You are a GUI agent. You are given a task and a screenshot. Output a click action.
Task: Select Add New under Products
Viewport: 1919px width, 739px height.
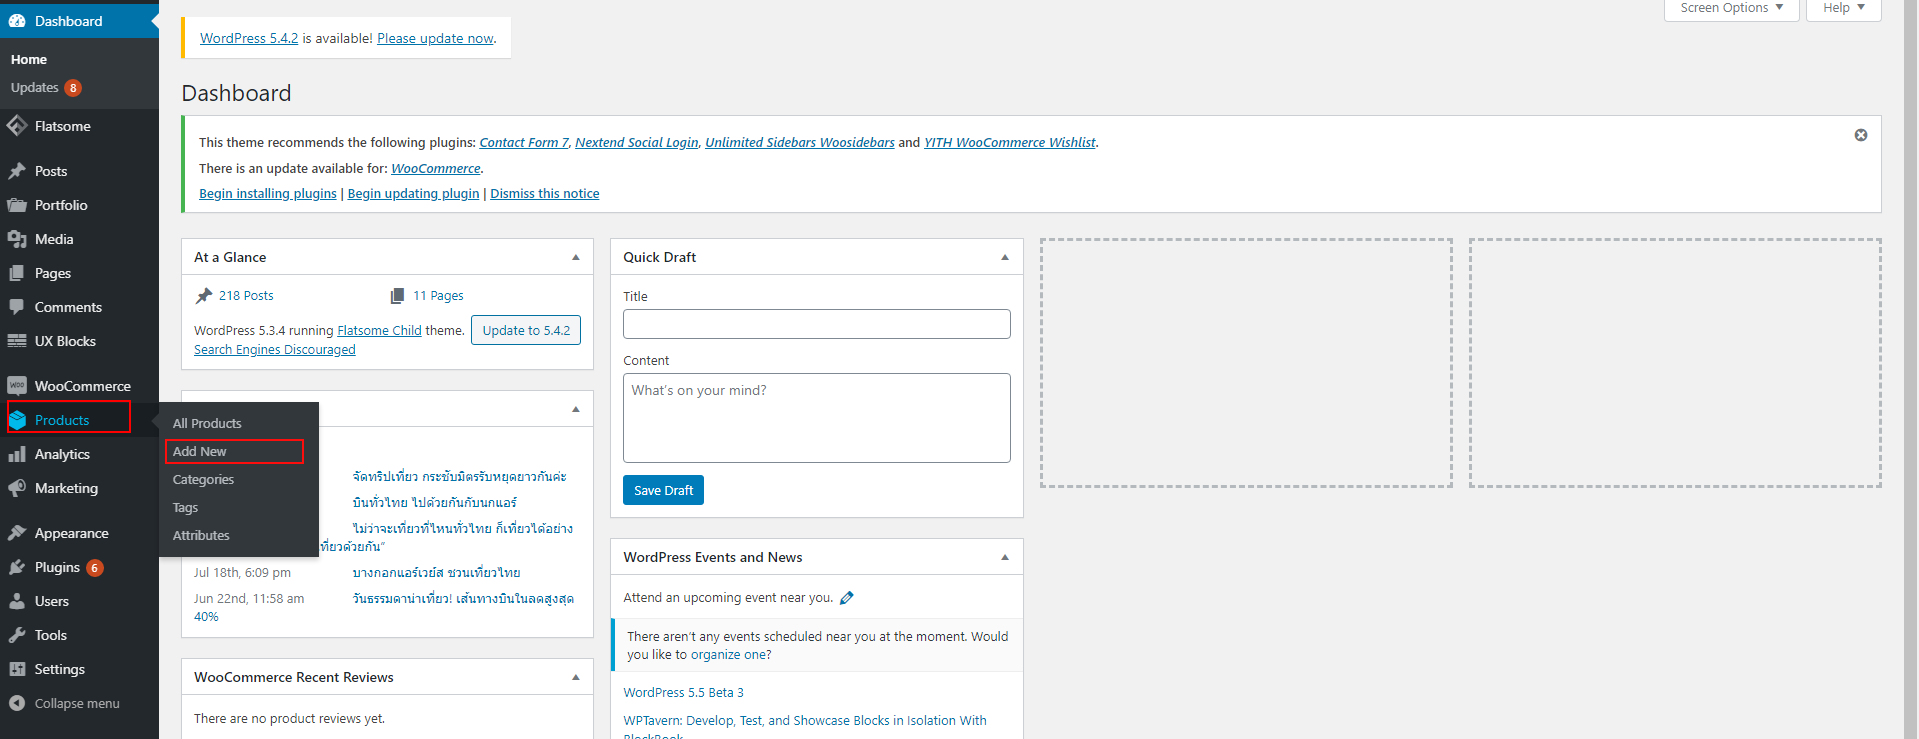tap(200, 451)
